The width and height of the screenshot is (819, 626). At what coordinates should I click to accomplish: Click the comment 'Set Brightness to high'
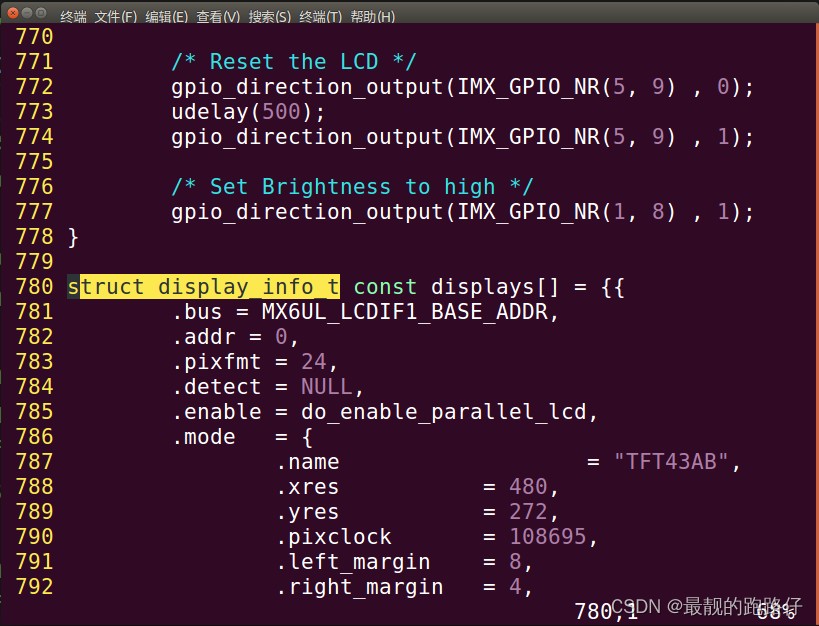tap(353, 187)
